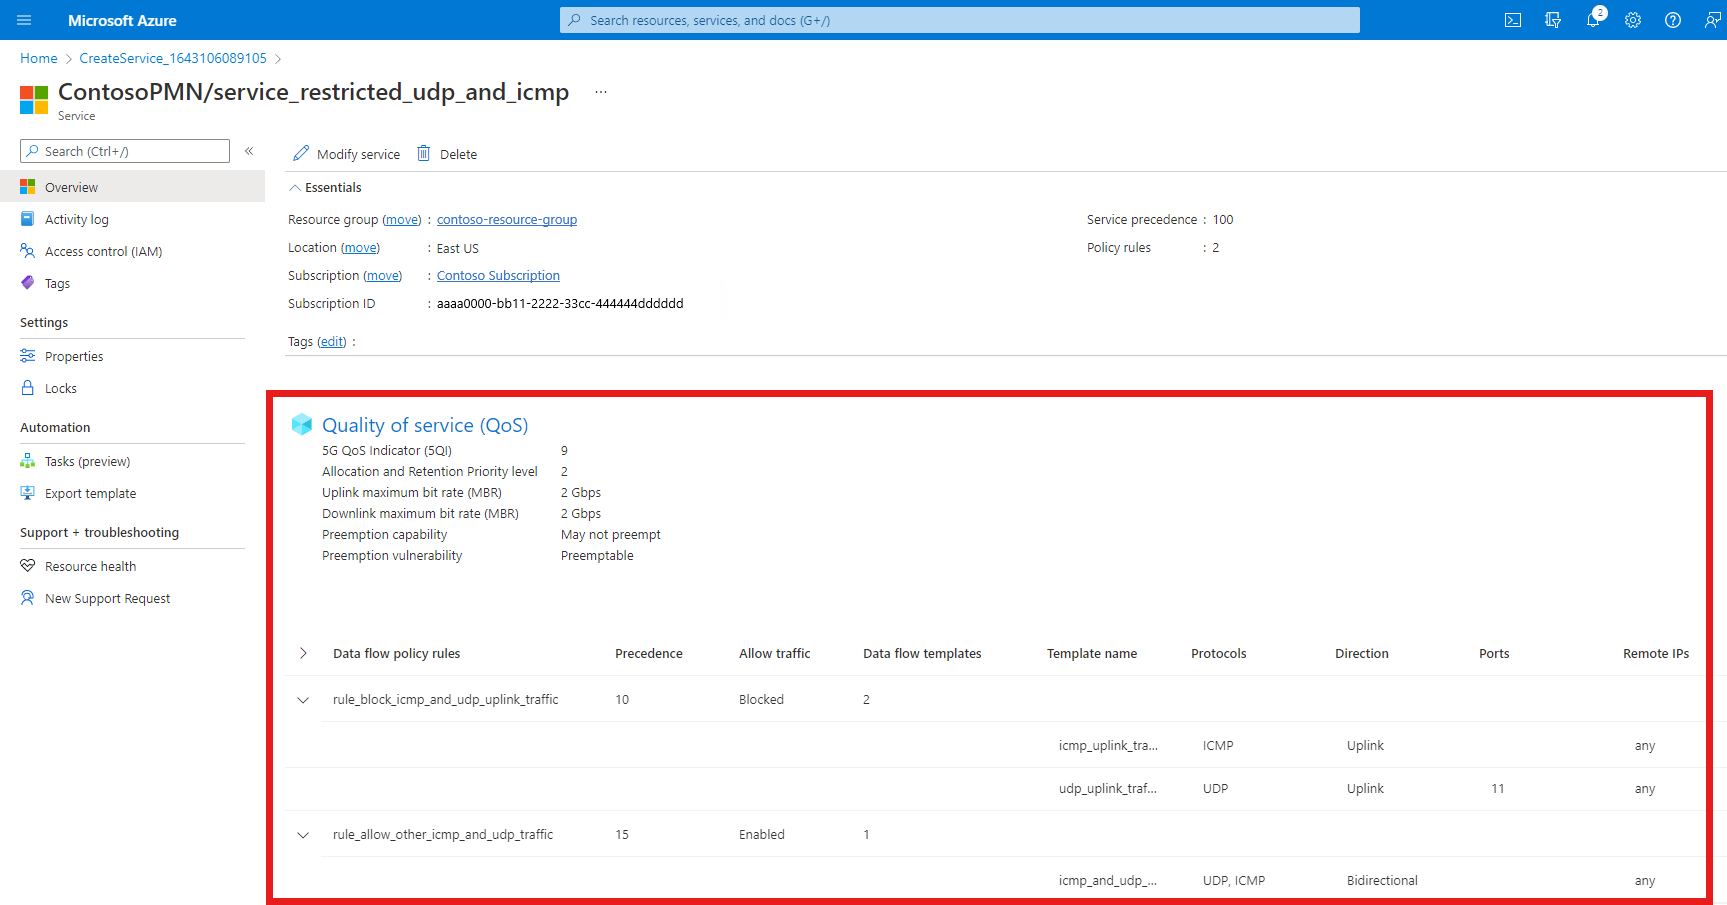Open the contoso-resource-group link
The height and width of the screenshot is (905, 1727).
coord(506,219)
